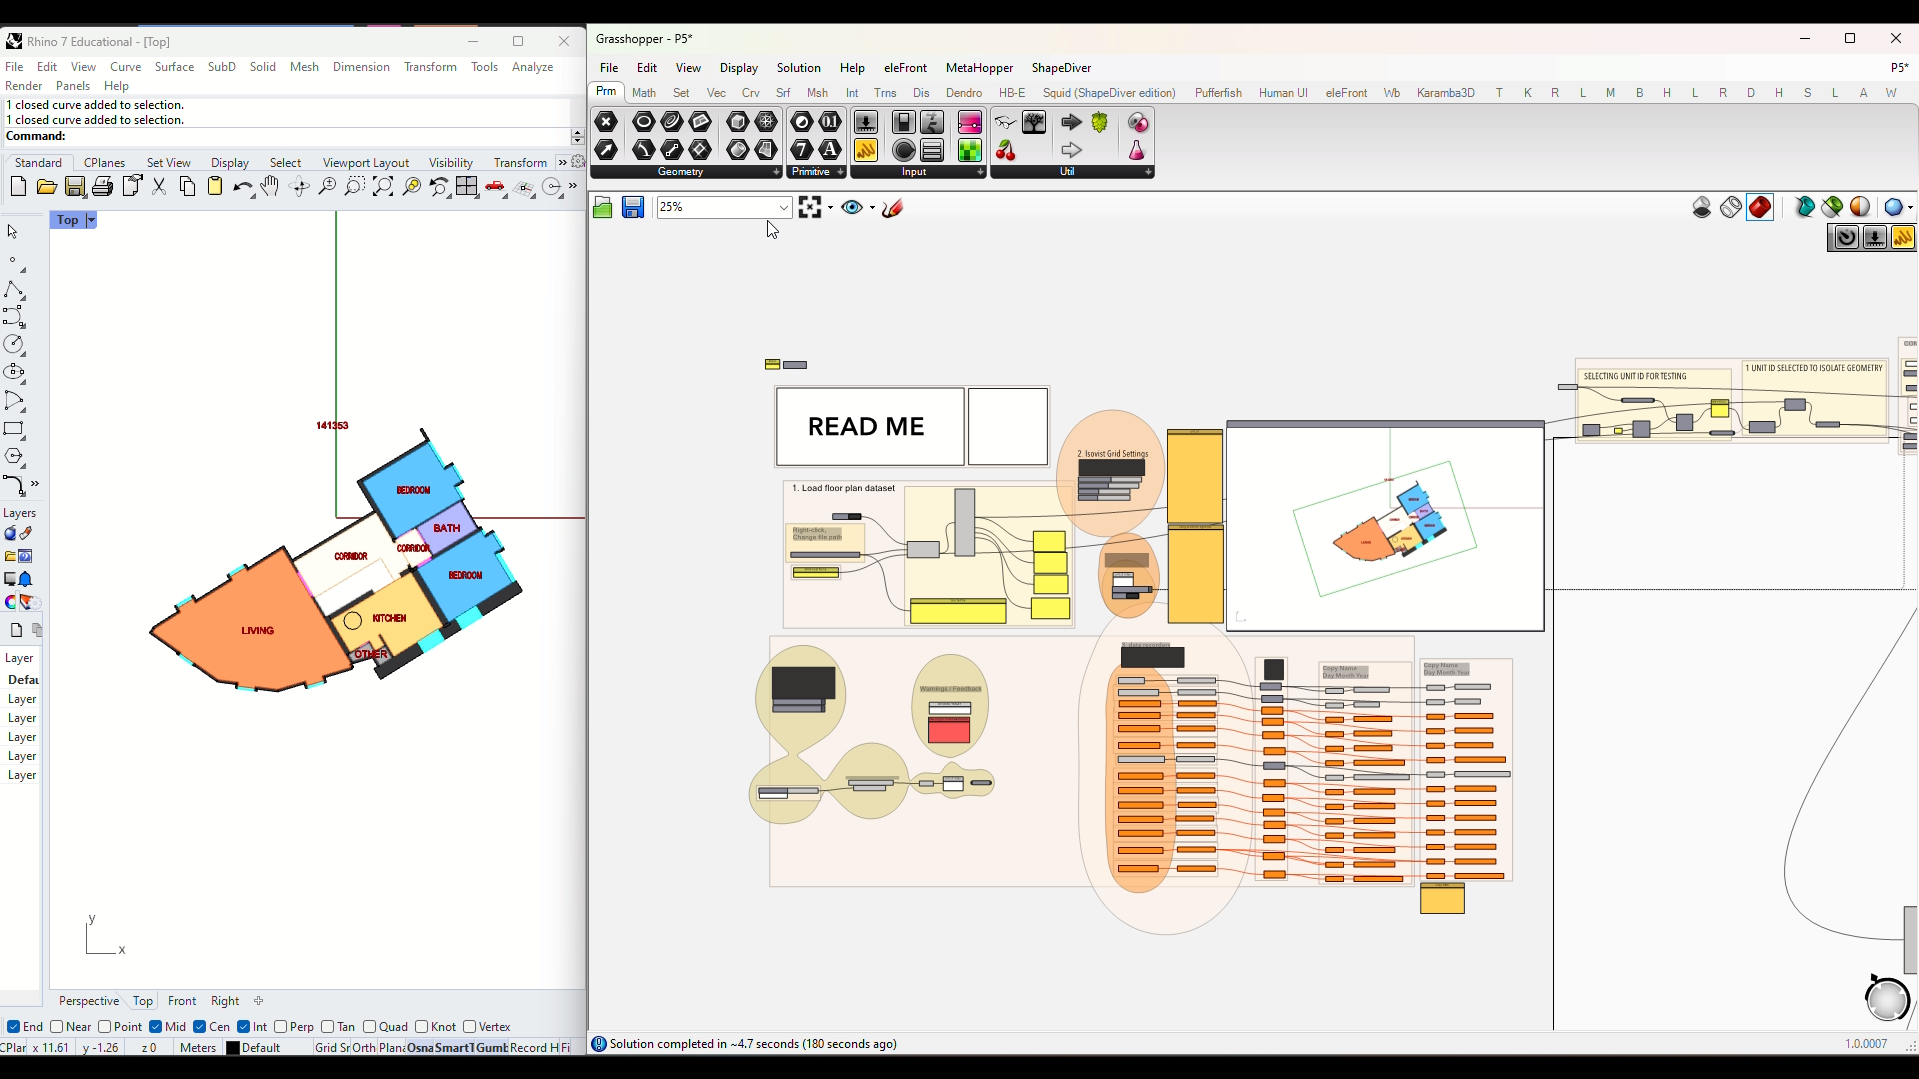Image resolution: width=1919 pixels, height=1079 pixels.
Task: Click the Rhino Save file icon
Action: click(x=75, y=187)
